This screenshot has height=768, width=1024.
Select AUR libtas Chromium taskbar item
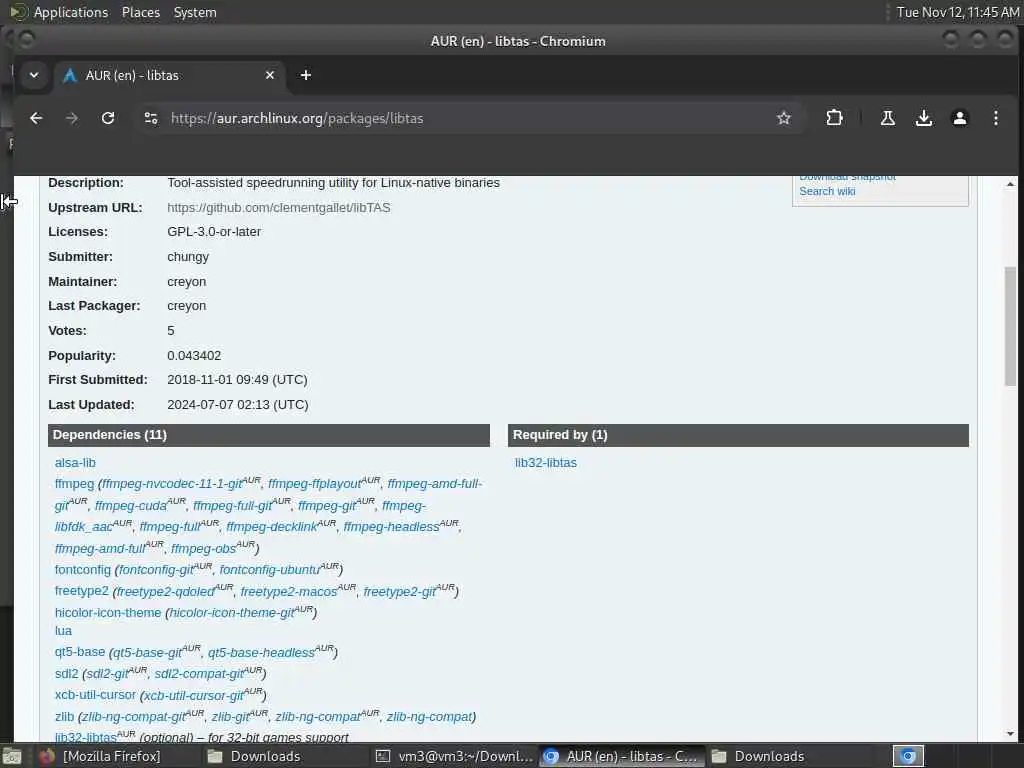[622, 756]
